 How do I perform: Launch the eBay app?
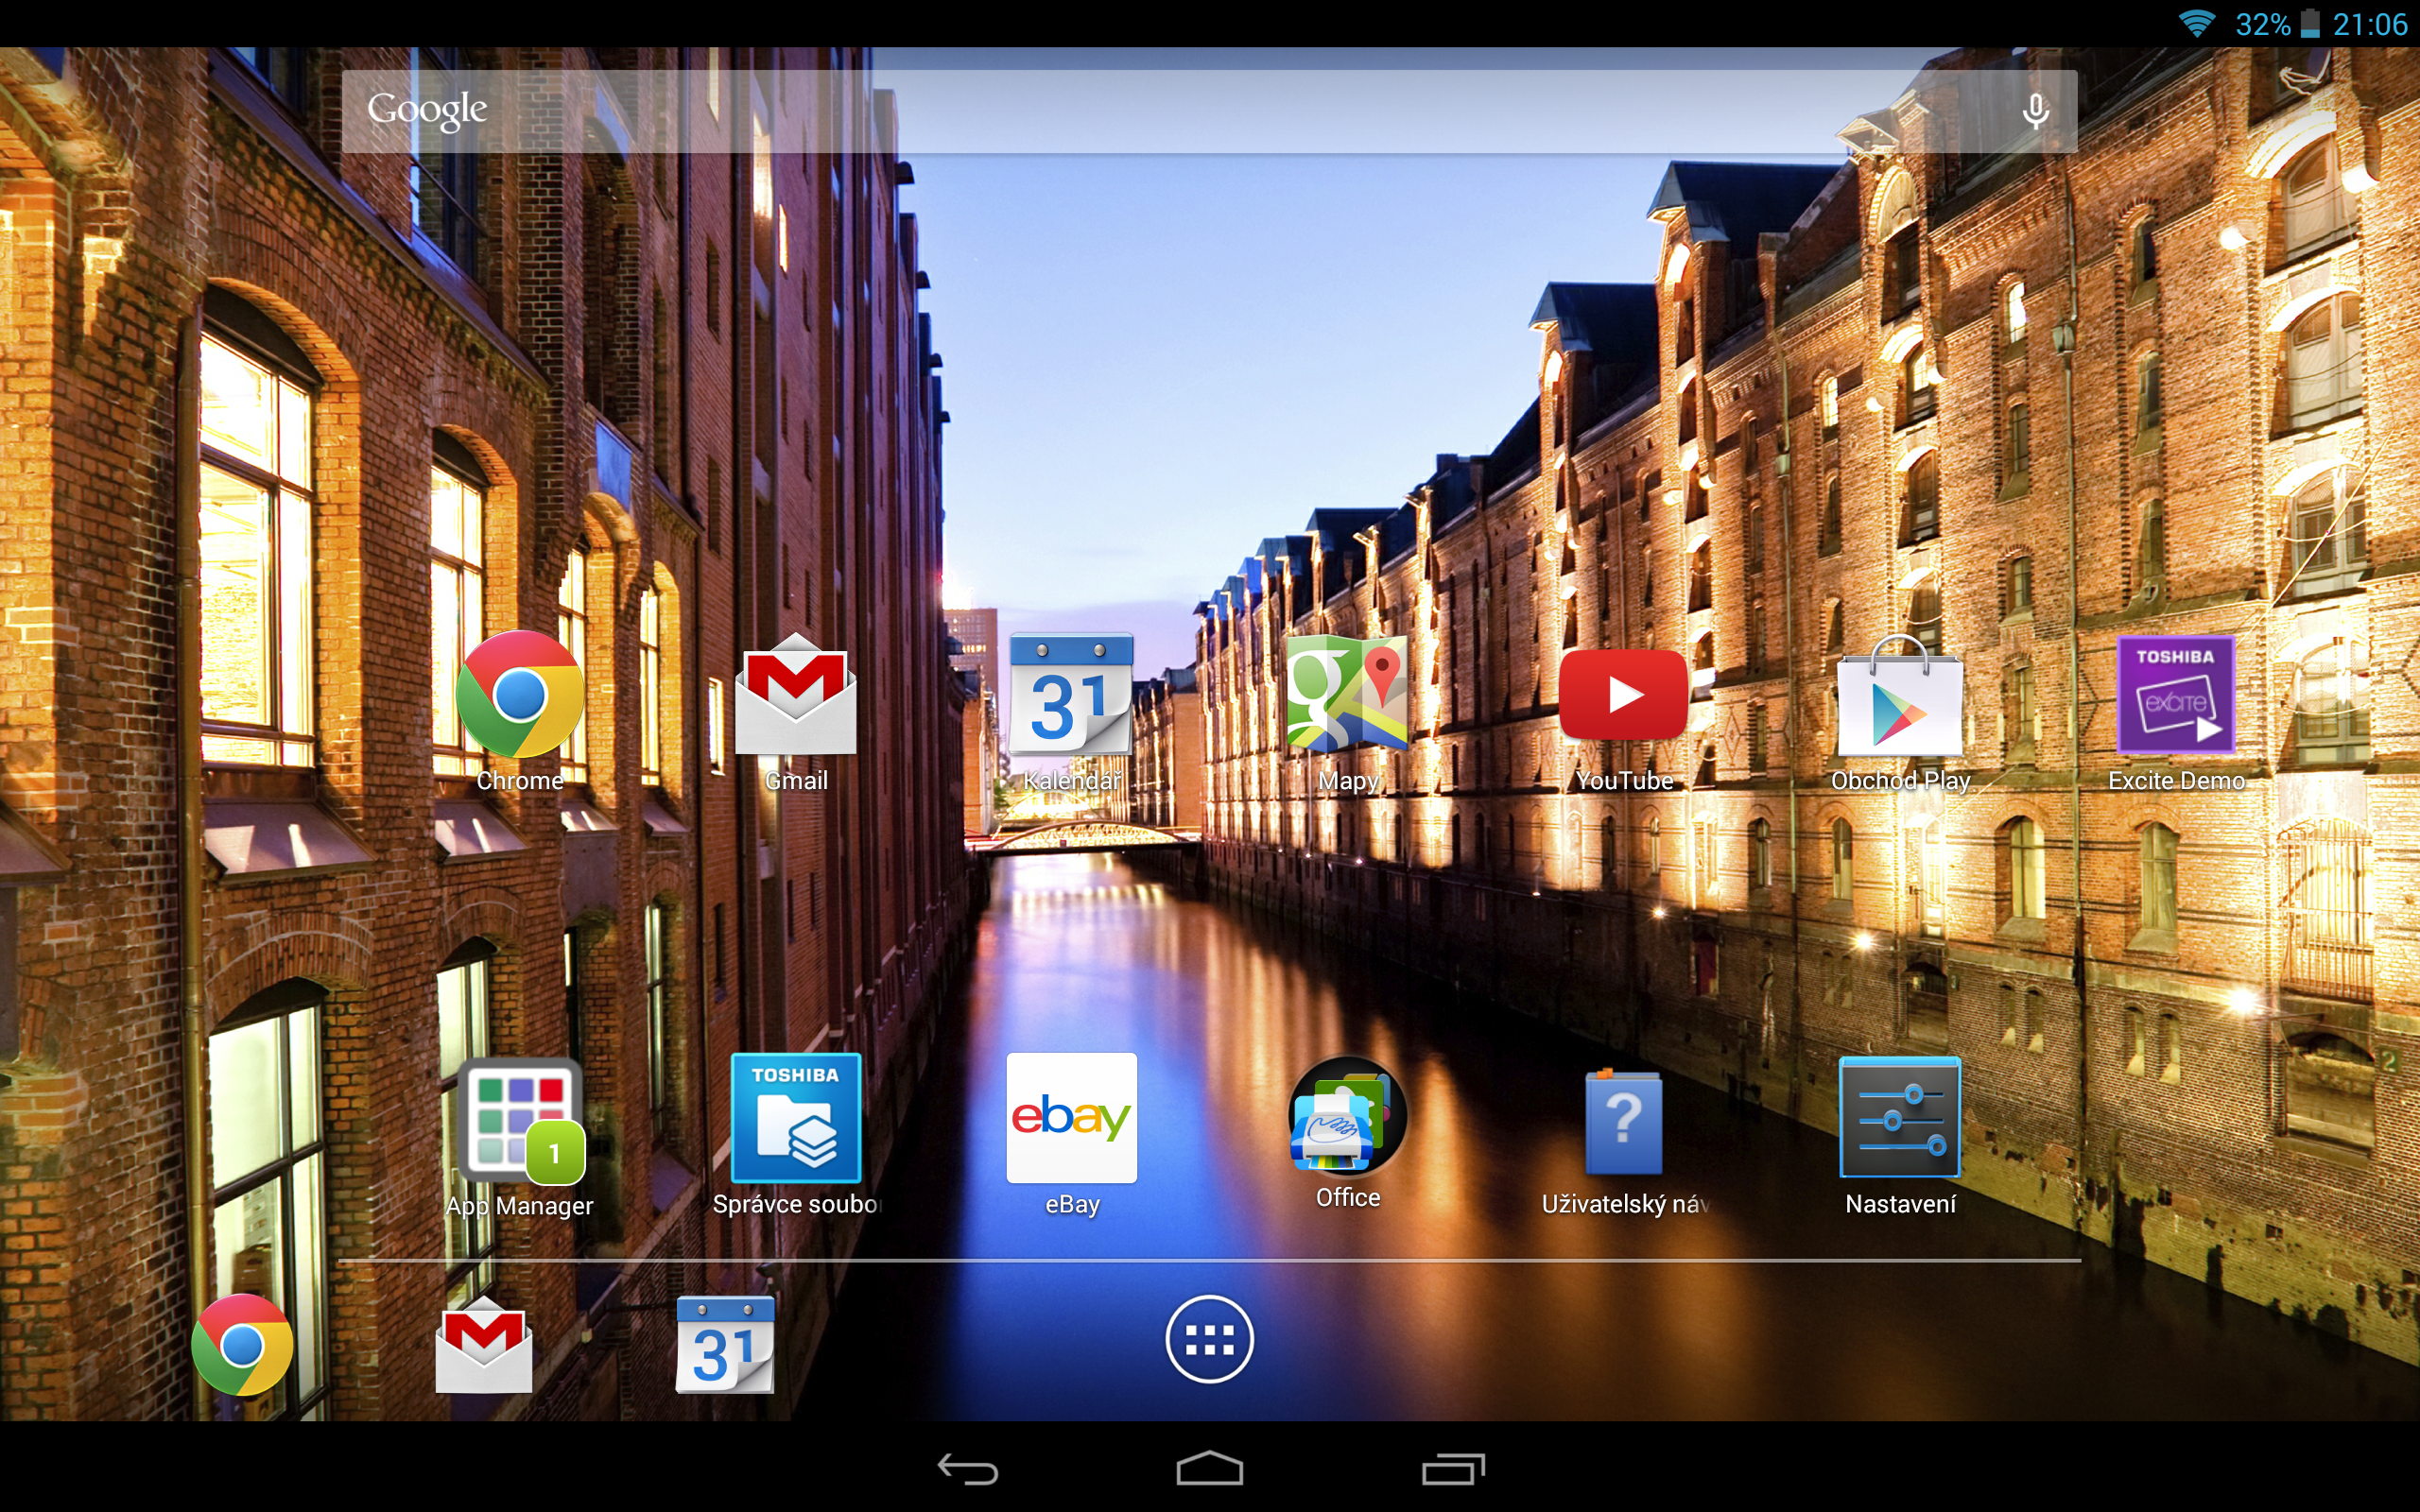click(x=1071, y=1118)
